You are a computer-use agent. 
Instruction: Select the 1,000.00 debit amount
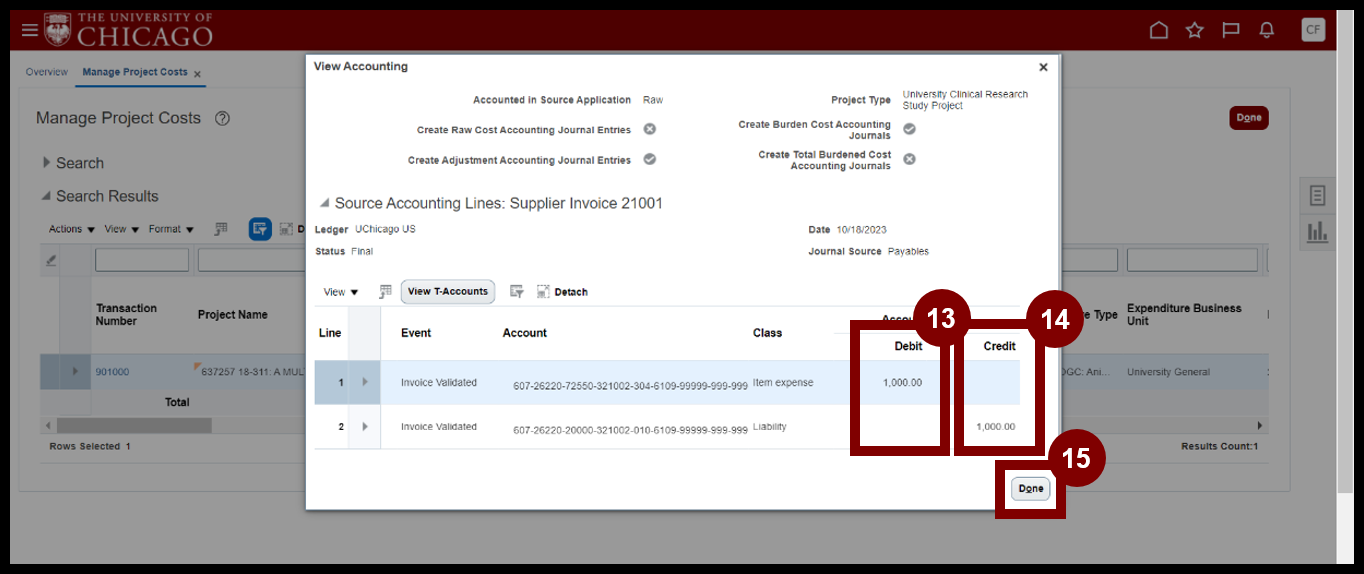(903, 382)
